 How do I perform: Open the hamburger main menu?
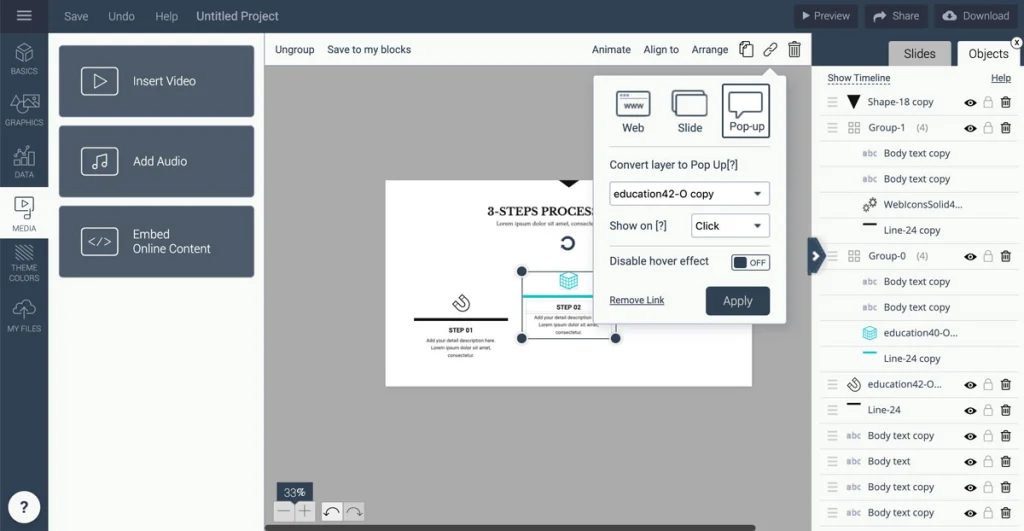(24, 16)
